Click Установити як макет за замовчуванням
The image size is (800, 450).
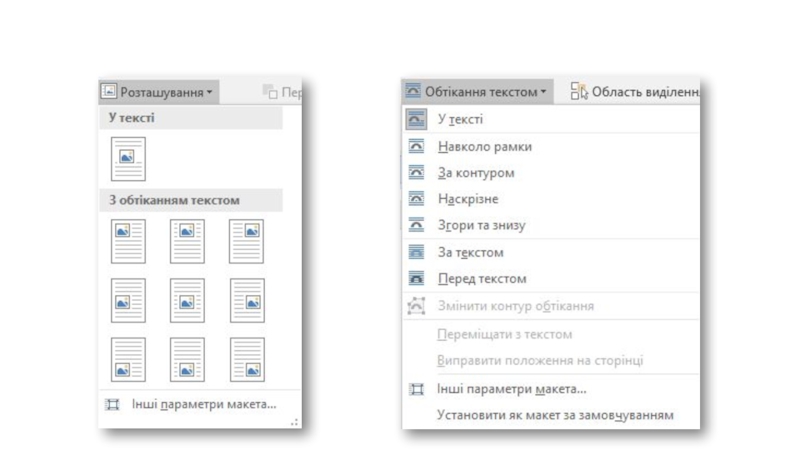point(555,414)
